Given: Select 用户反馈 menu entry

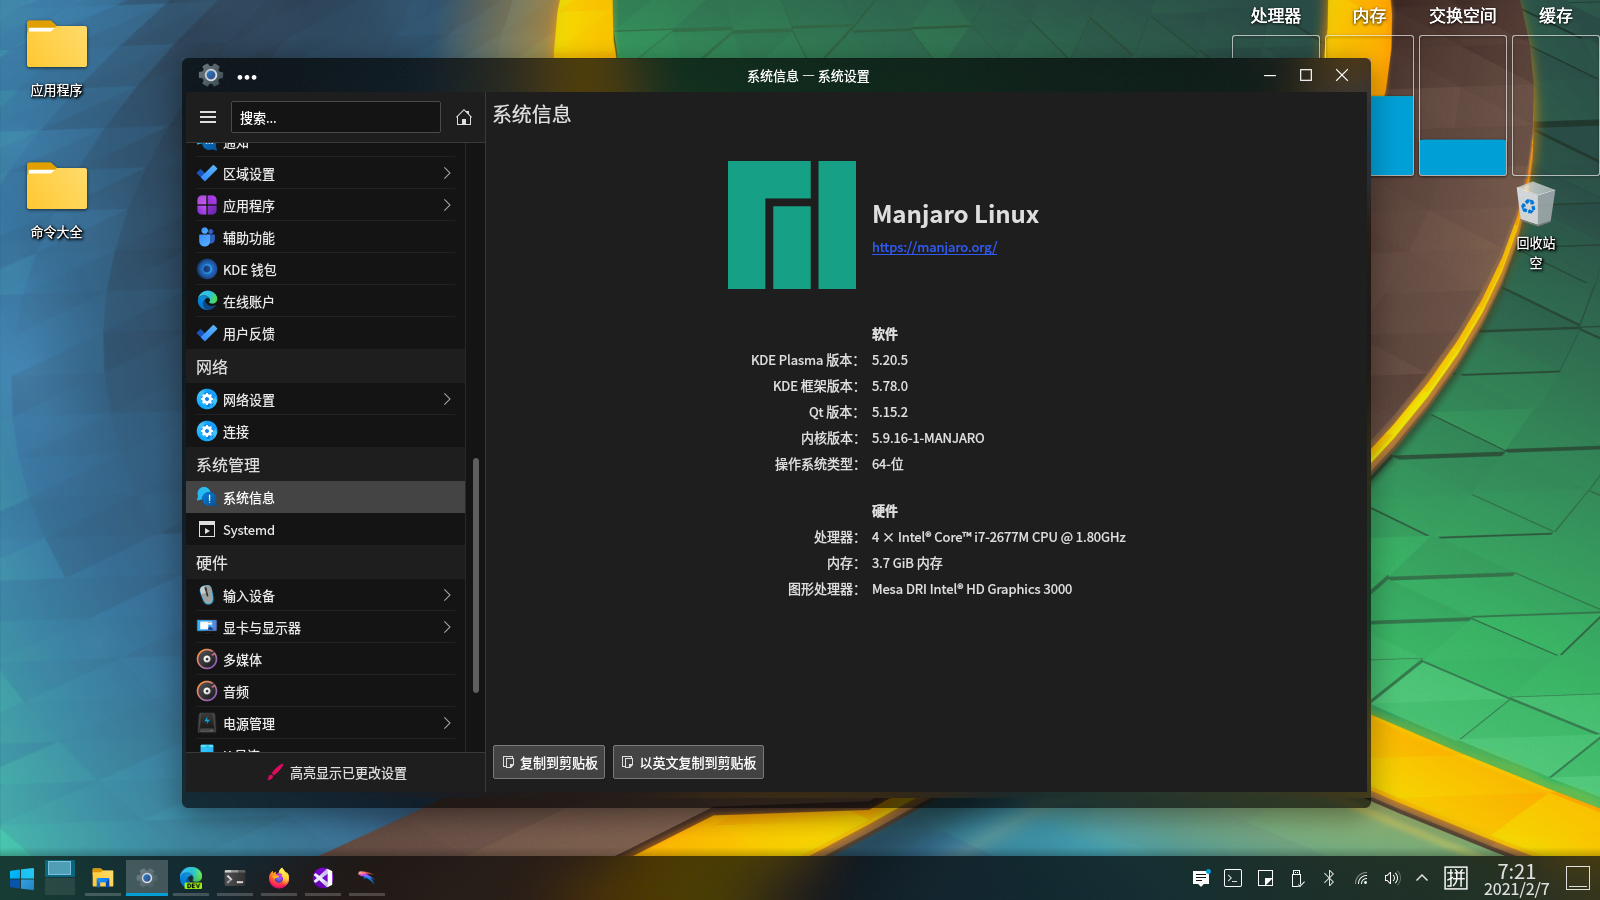Looking at the screenshot, I should click(248, 334).
